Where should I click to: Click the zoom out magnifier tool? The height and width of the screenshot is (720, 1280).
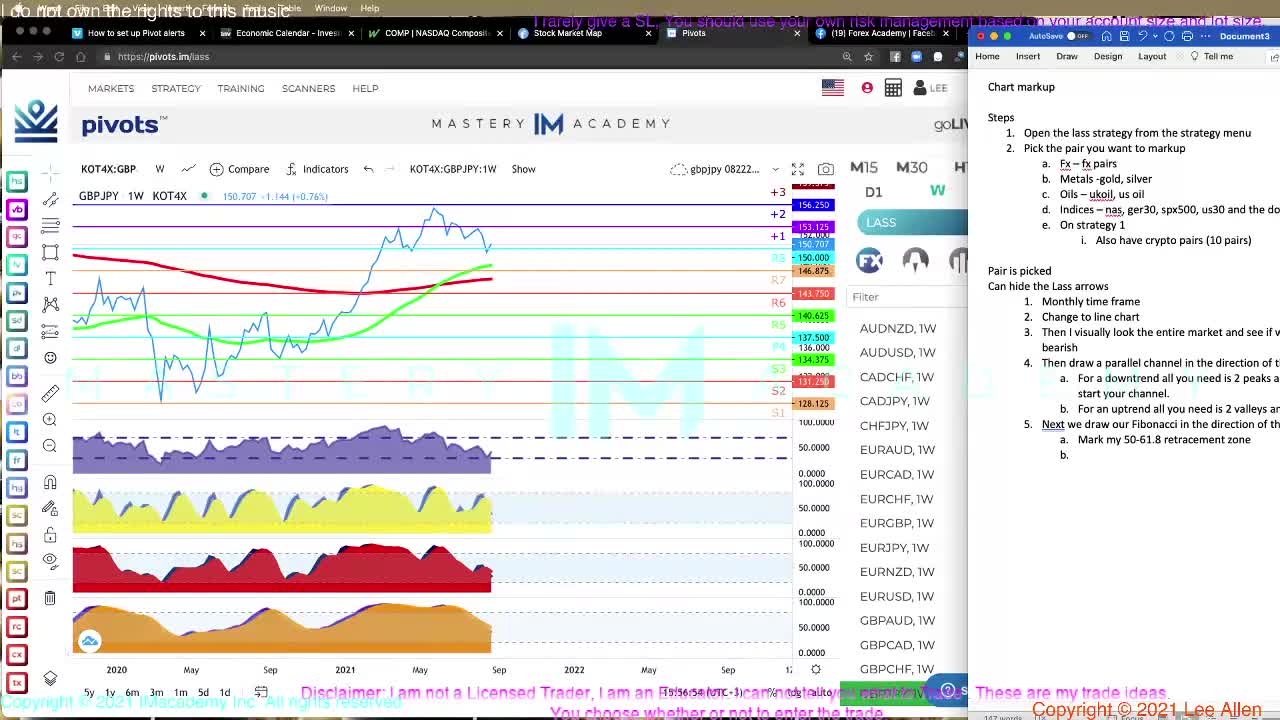(x=50, y=446)
